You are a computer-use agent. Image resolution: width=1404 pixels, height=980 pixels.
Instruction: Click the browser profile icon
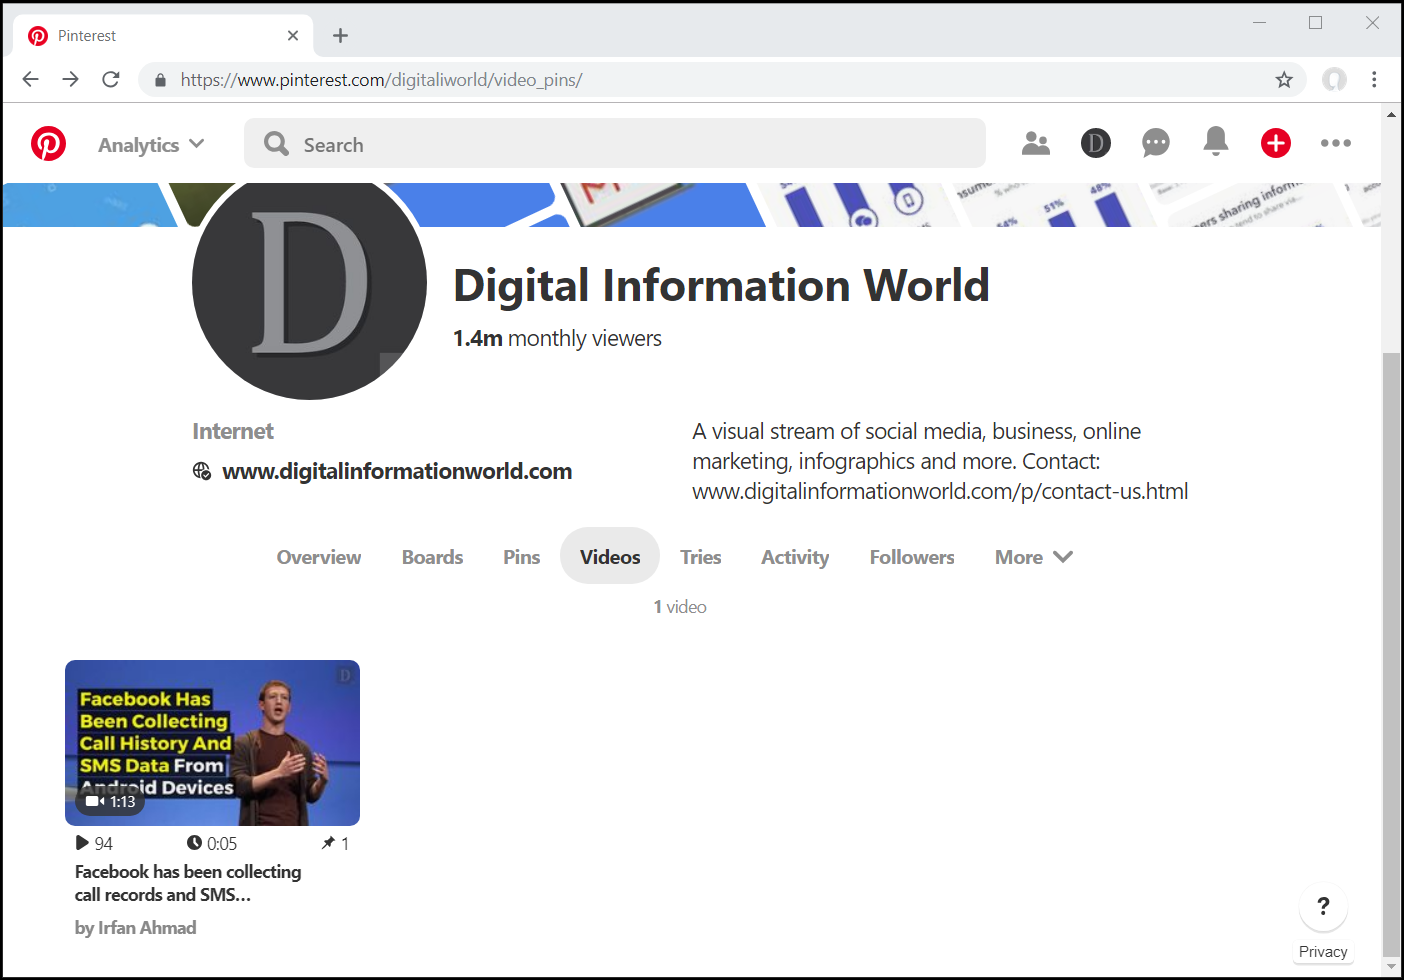1335,79
